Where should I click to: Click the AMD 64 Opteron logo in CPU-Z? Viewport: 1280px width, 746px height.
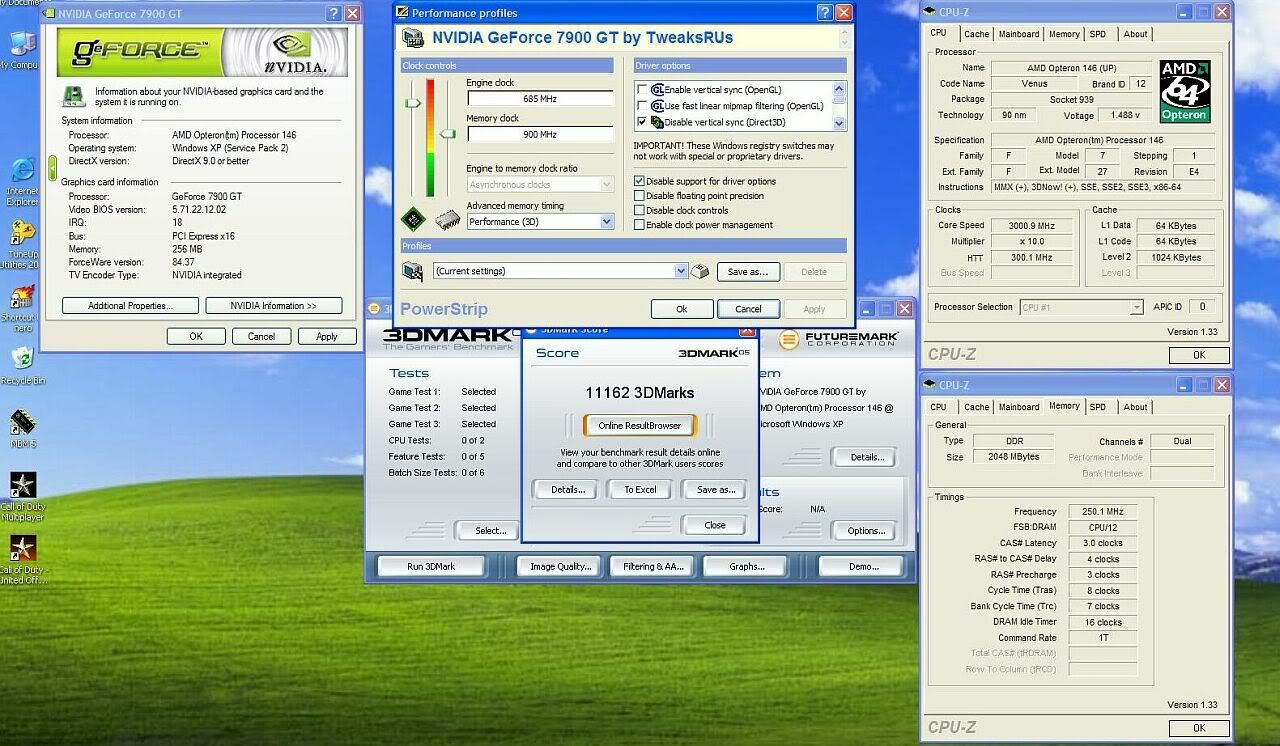click(1185, 91)
